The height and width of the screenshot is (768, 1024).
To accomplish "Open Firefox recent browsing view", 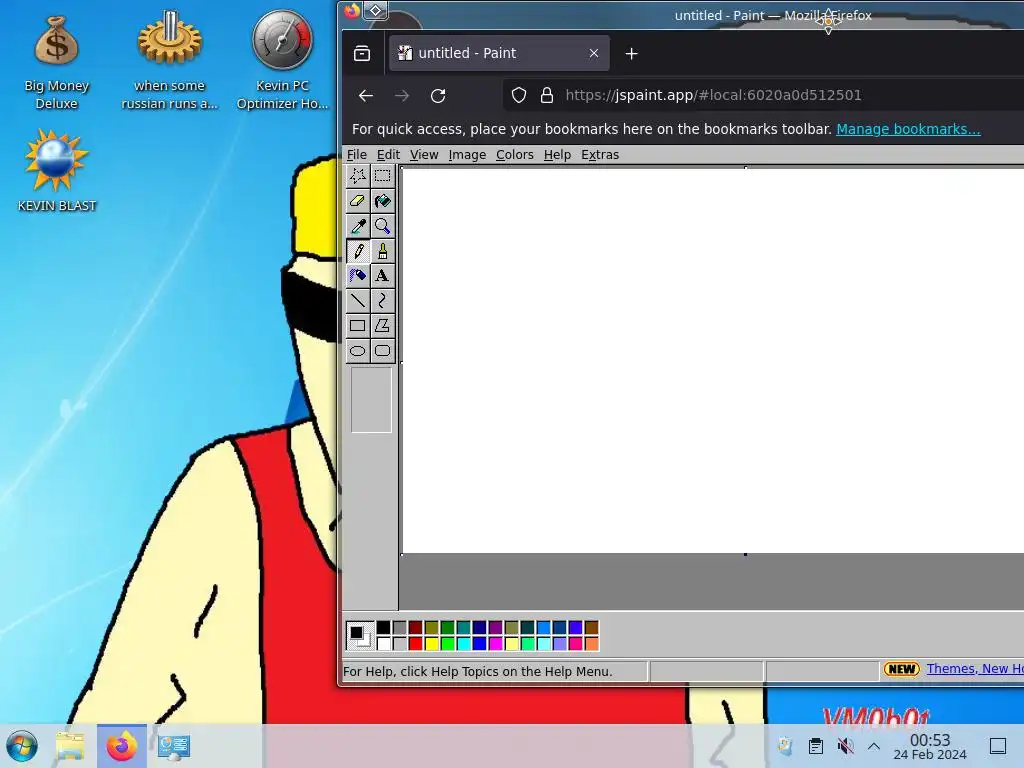I will tap(362, 54).
